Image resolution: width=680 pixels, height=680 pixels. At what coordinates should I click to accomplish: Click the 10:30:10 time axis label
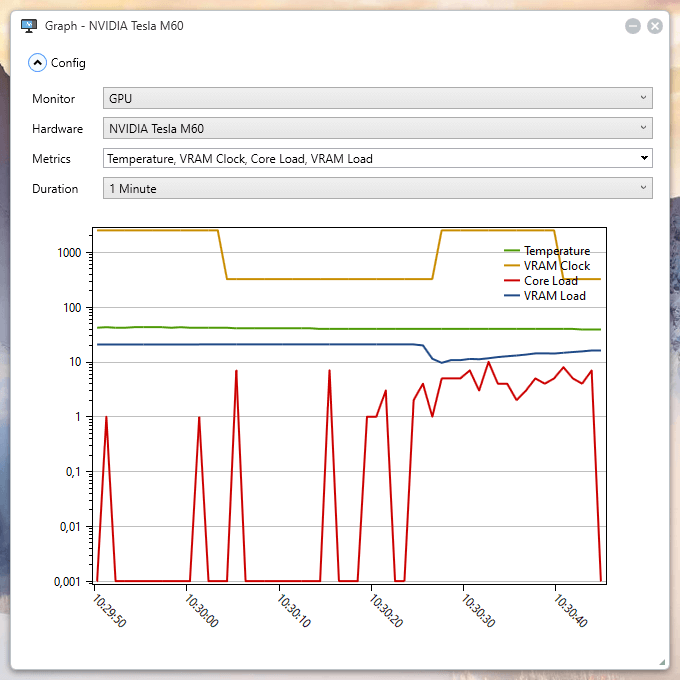tap(294, 611)
